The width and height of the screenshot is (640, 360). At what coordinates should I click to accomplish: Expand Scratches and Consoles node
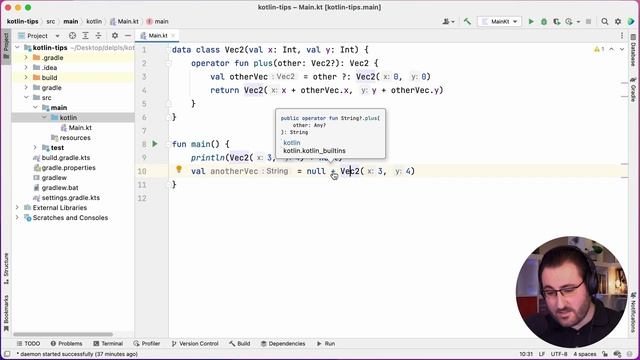tap(18, 218)
